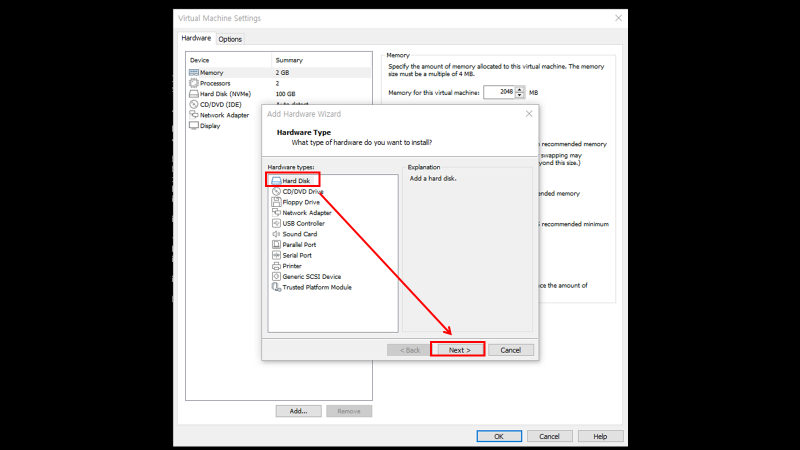The image size is (800, 450).
Task: Select the Processors device label
Action: [x=215, y=83]
